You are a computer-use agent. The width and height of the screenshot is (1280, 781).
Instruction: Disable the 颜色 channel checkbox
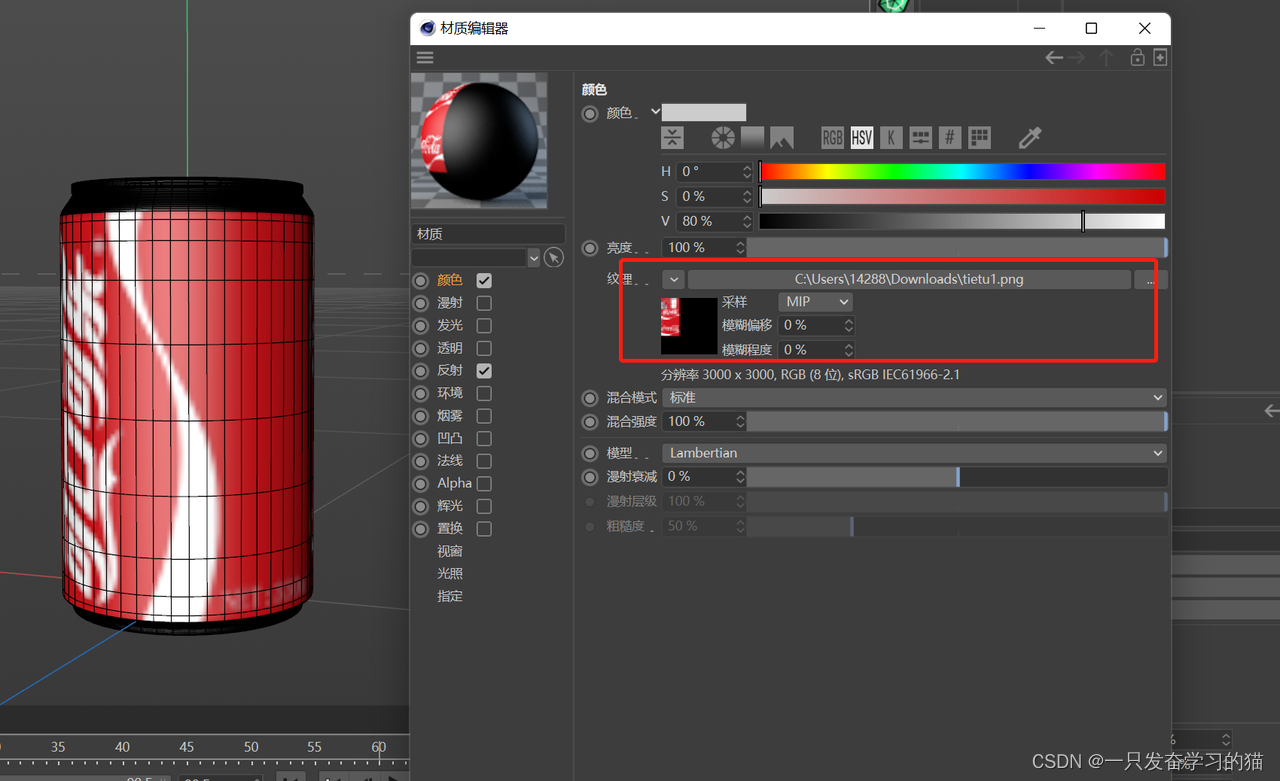pyautogui.click(x=484, y=281)
